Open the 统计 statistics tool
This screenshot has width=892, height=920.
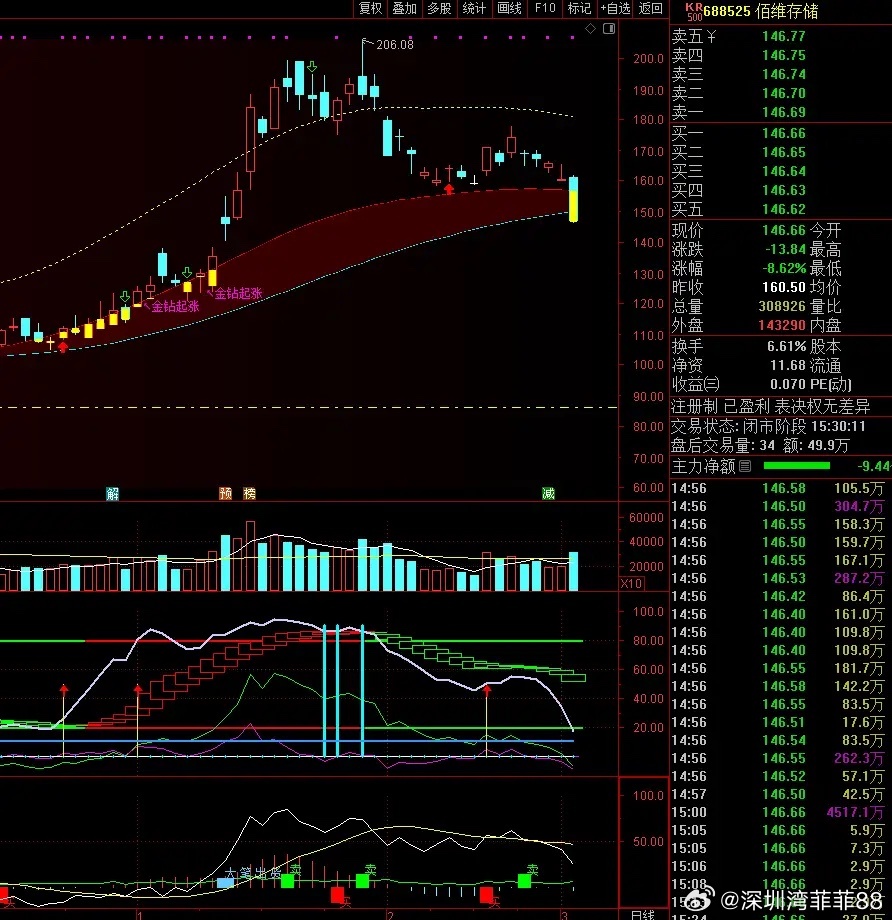coord(474,8)
